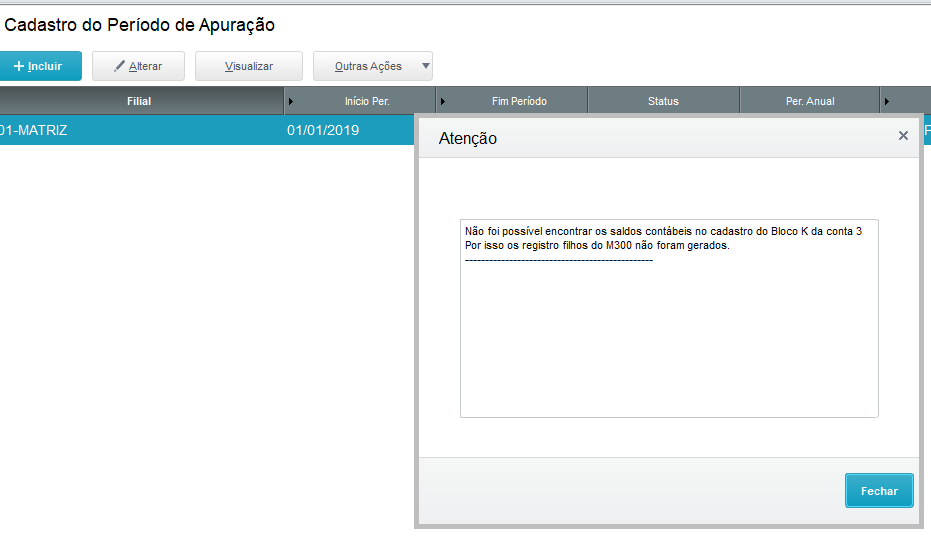Screen dimensions: 931x540
Task: Click the Per. Anual column header
Action: 810,101
